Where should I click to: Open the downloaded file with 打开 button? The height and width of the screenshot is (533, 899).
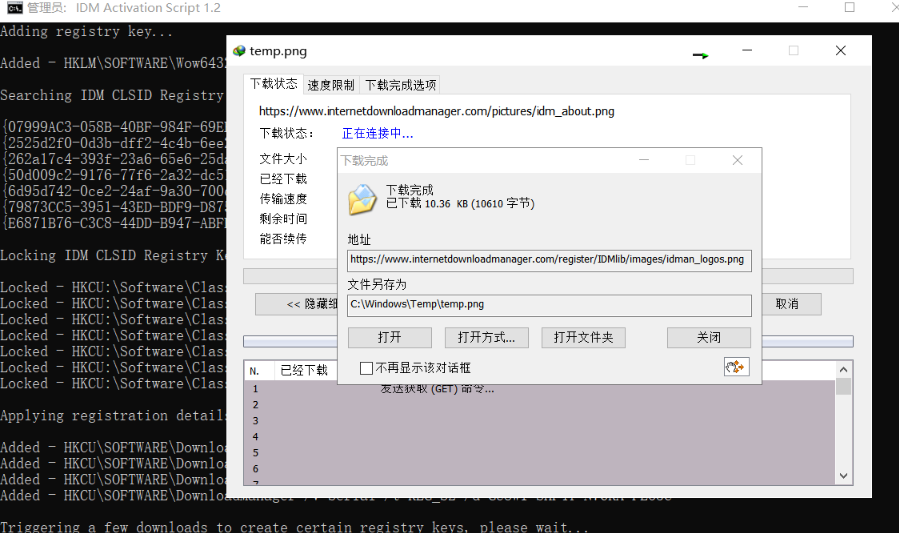tap(389, 337)
